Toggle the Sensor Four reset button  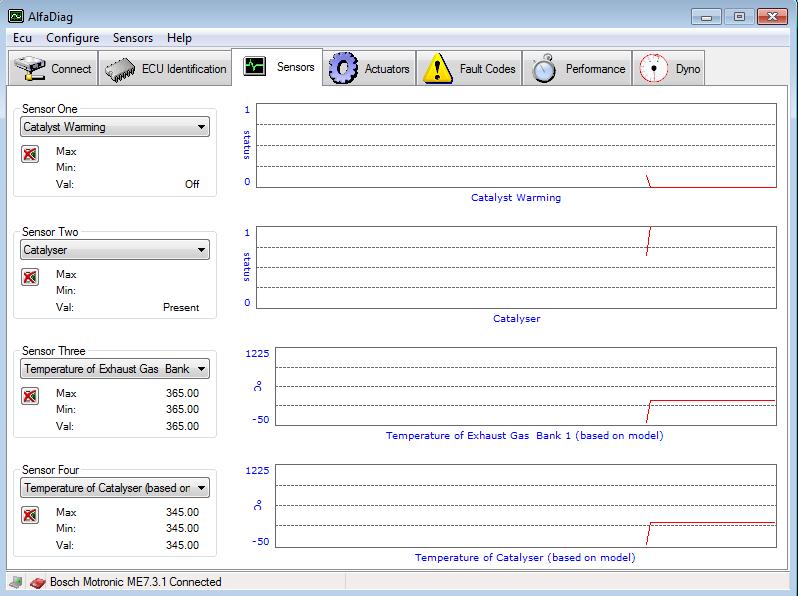point(30,515)
